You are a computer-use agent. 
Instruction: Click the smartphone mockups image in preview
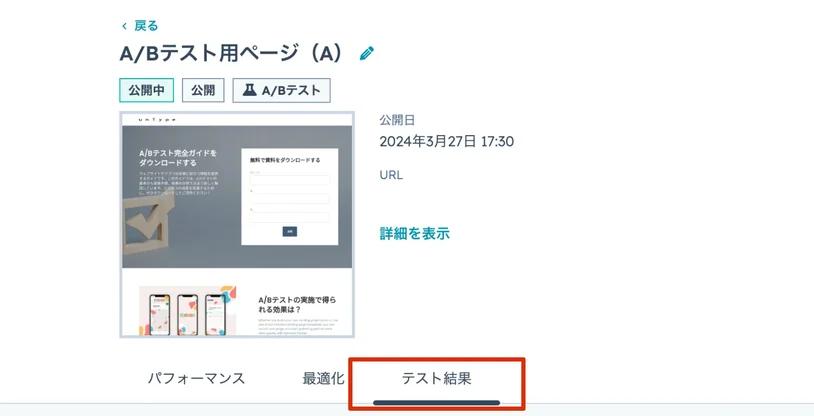point(187,311)
